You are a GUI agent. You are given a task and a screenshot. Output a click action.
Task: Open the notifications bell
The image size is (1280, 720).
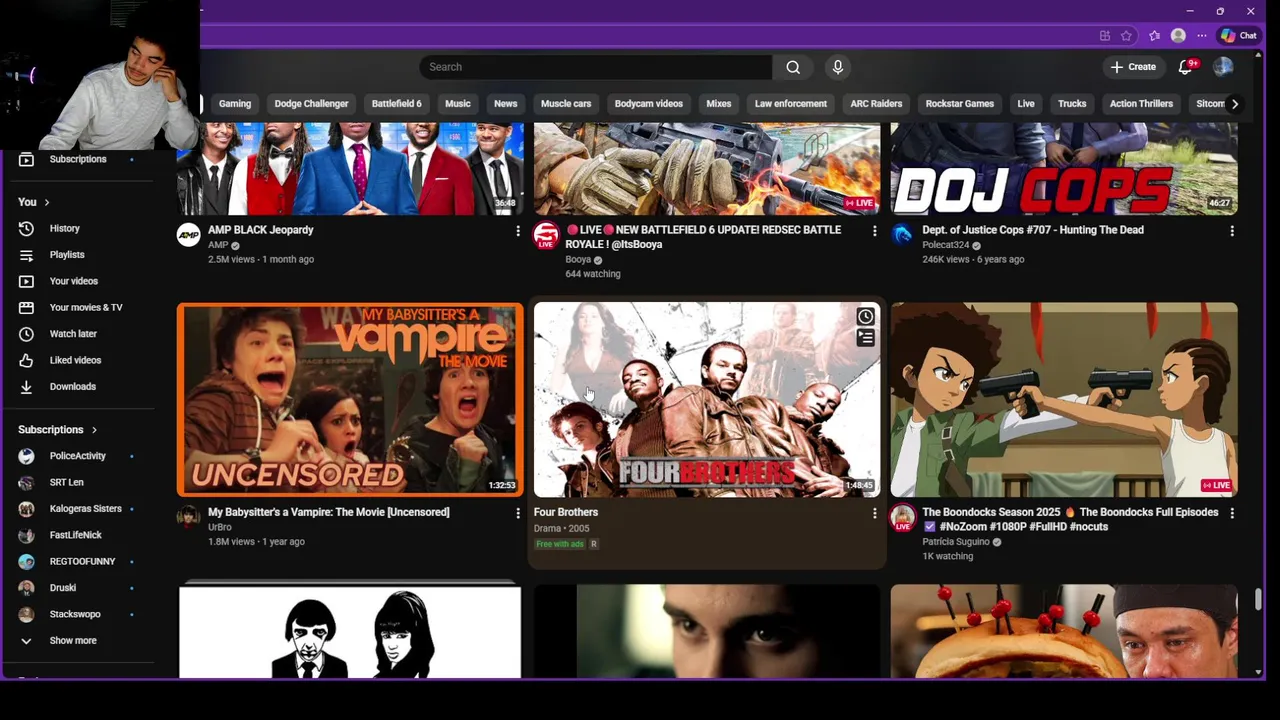tap(1186, 67)
